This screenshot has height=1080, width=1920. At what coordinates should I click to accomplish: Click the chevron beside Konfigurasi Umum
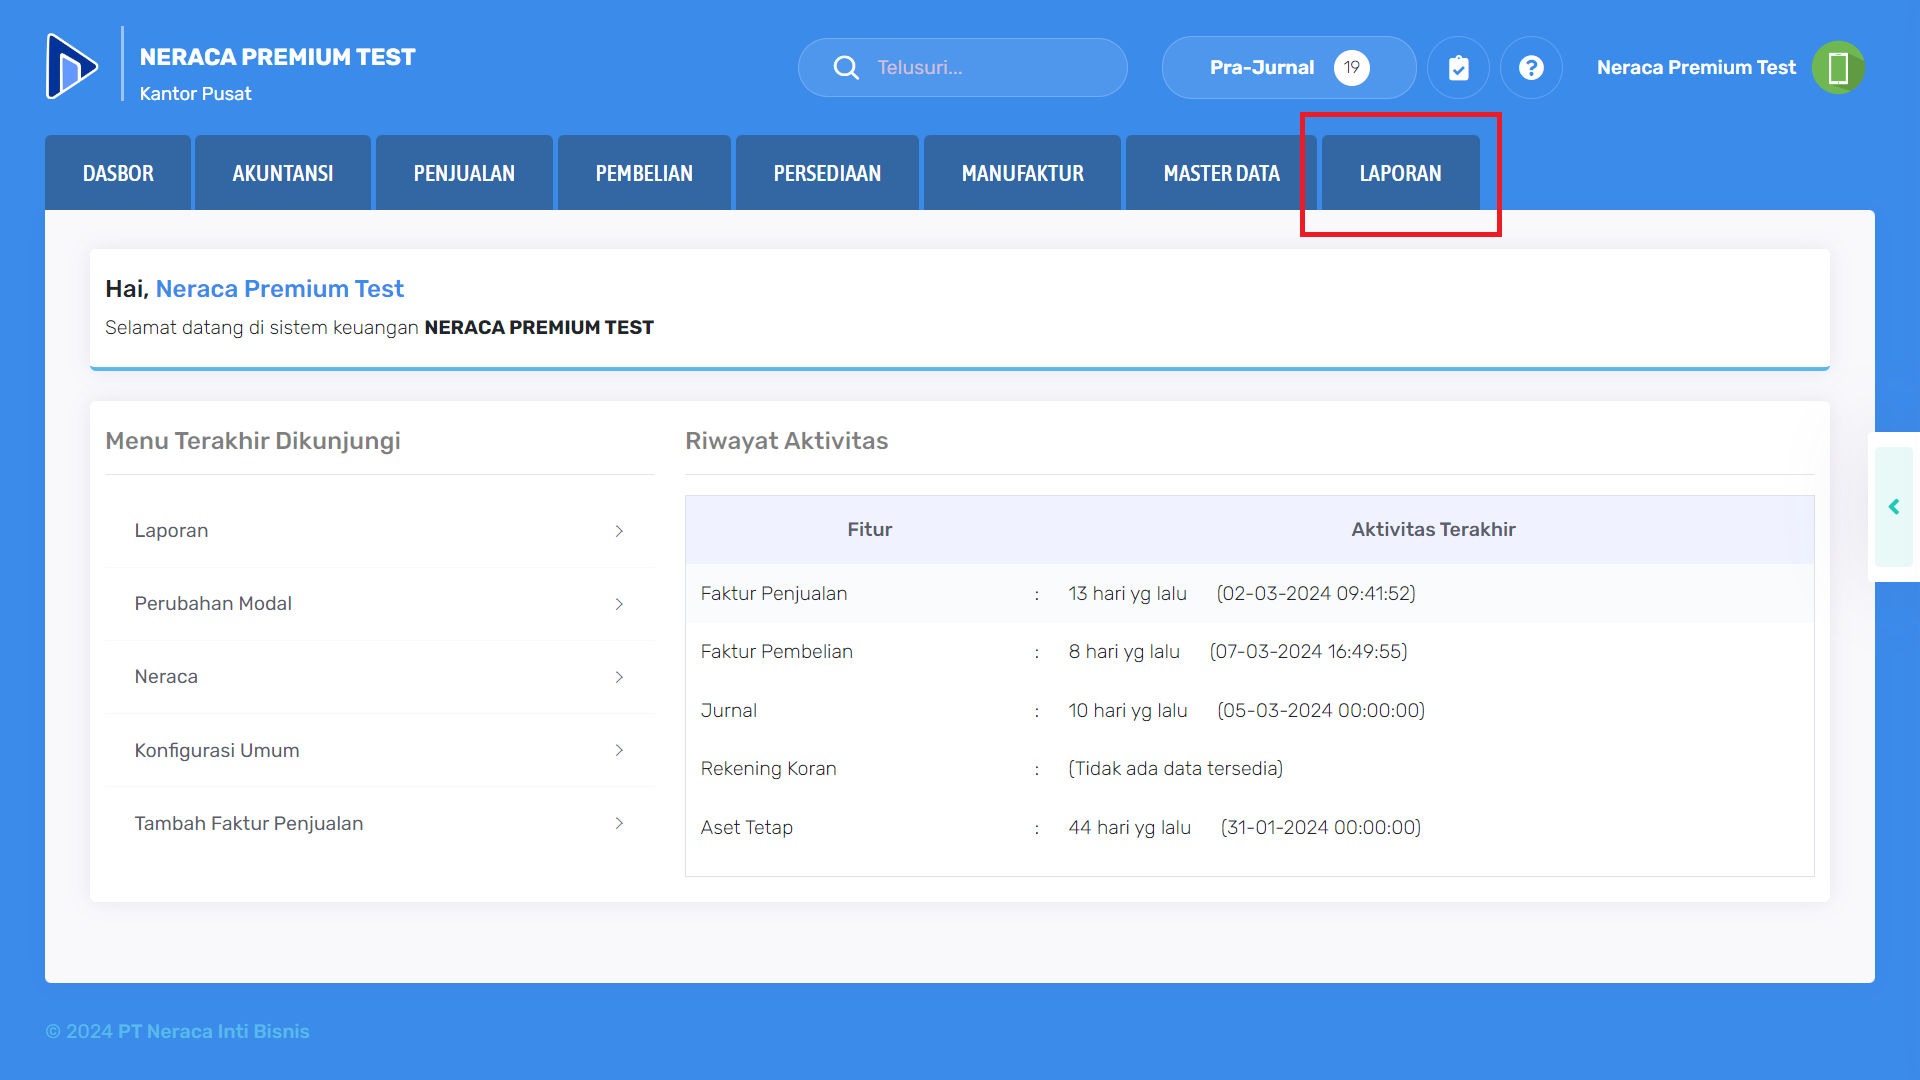click(619, 750)
